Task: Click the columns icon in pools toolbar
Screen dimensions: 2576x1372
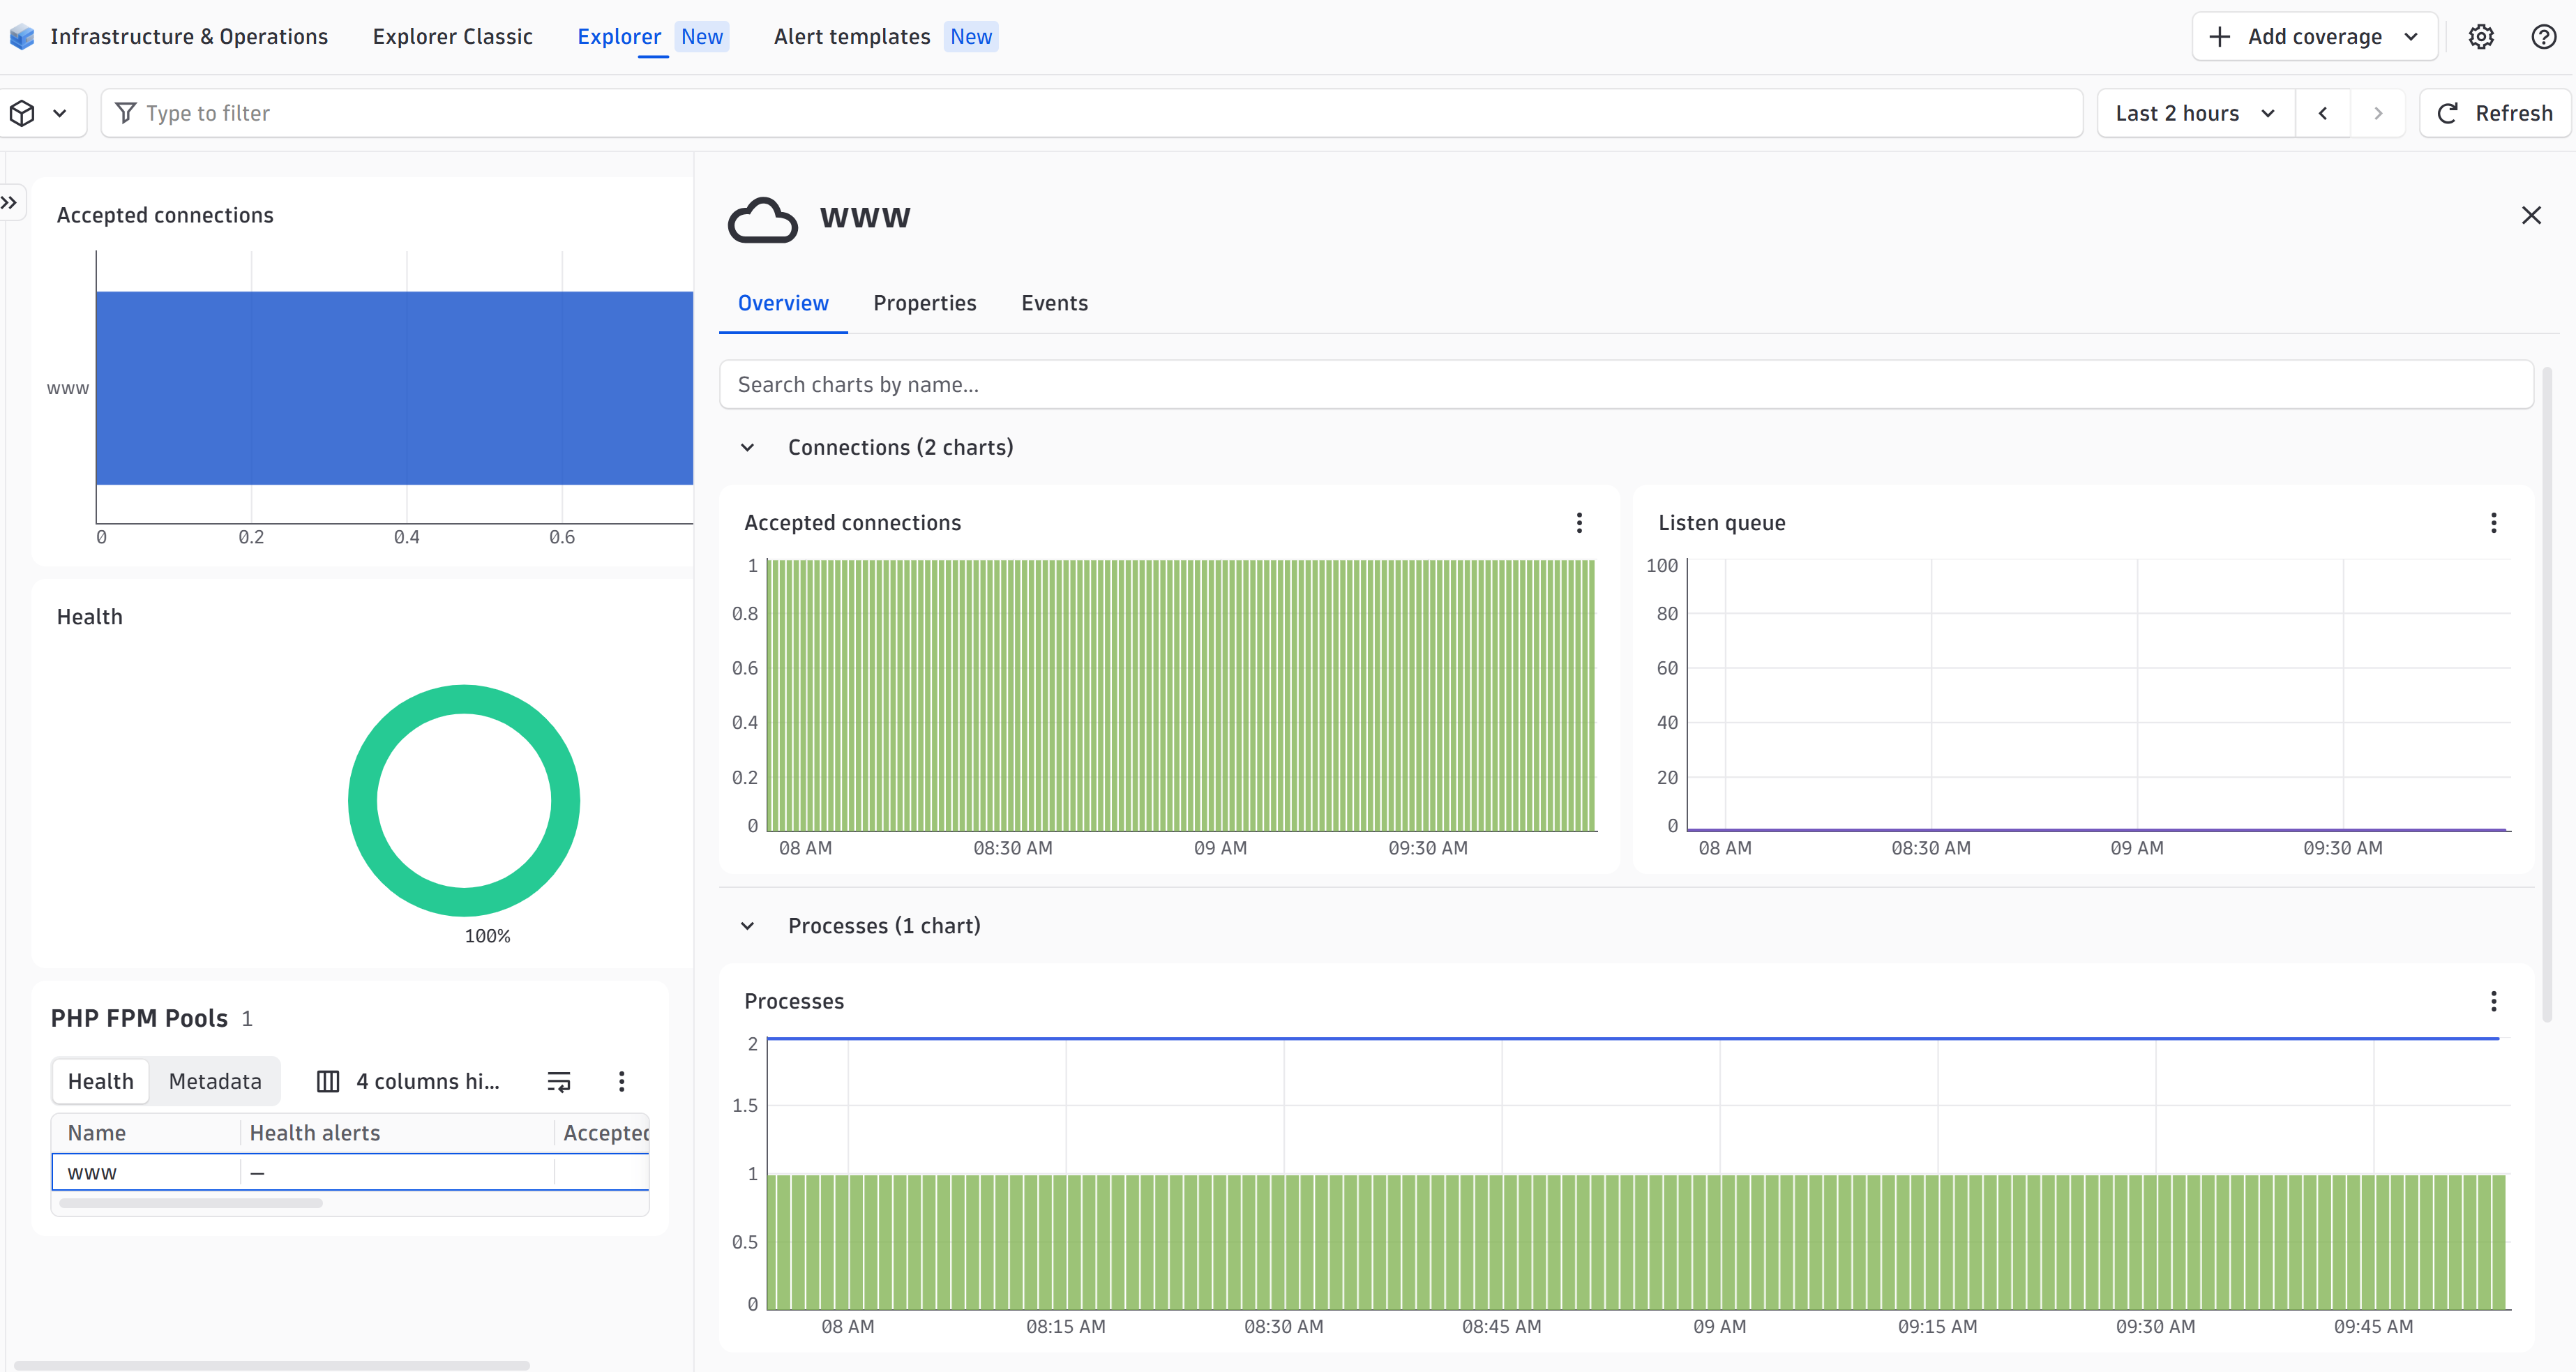Action: (x=328, y=1081)
